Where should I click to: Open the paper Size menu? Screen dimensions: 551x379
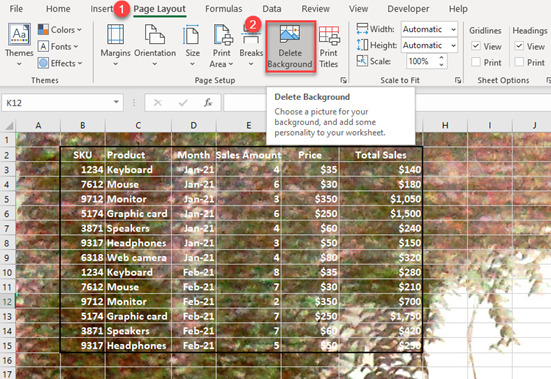[x=192, y=45]
